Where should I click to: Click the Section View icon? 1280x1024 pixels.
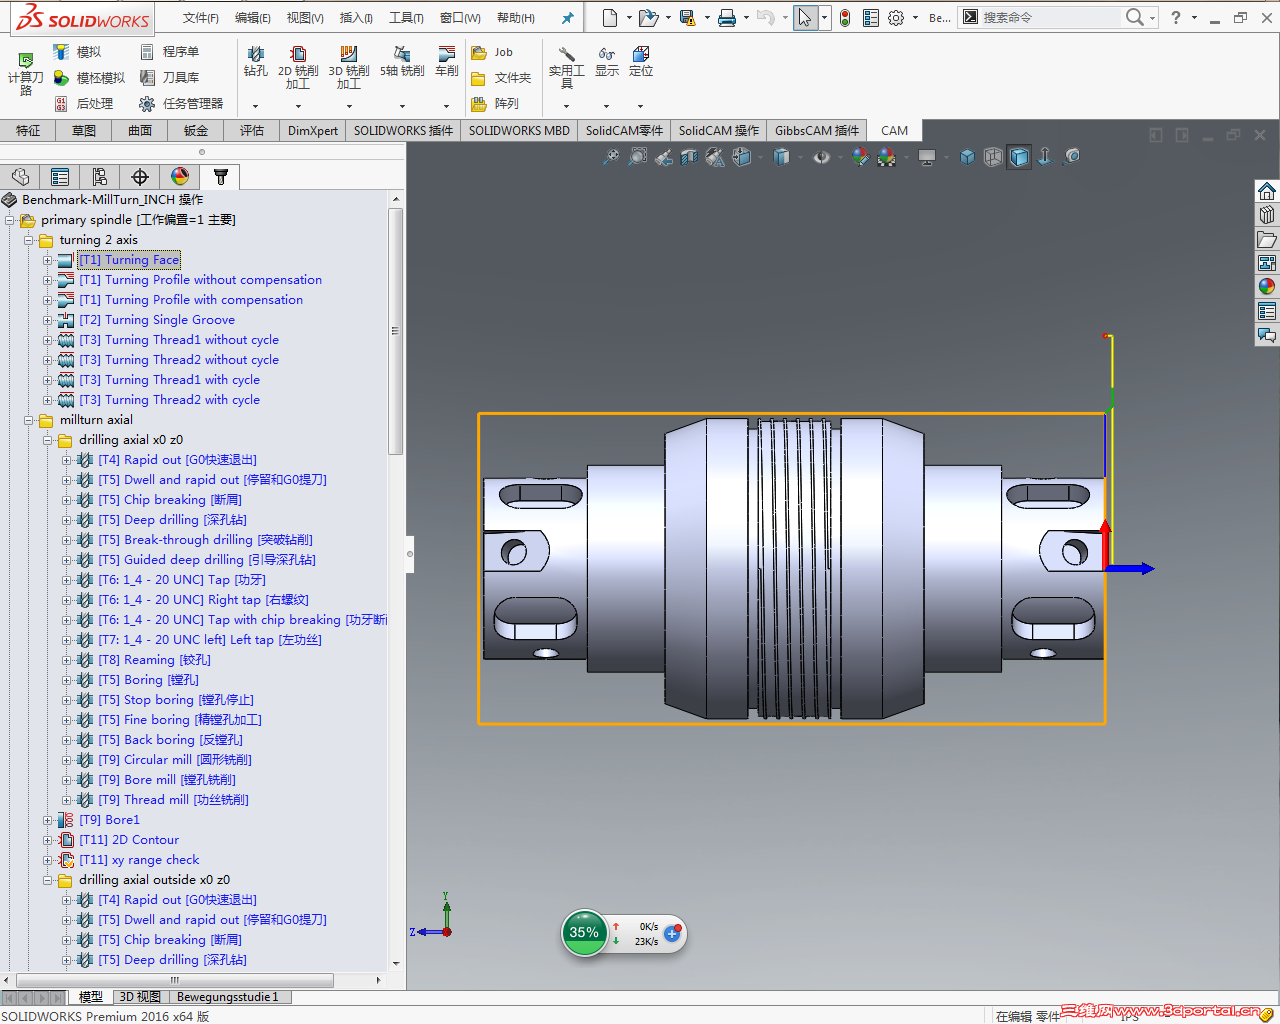coord(689,157)
